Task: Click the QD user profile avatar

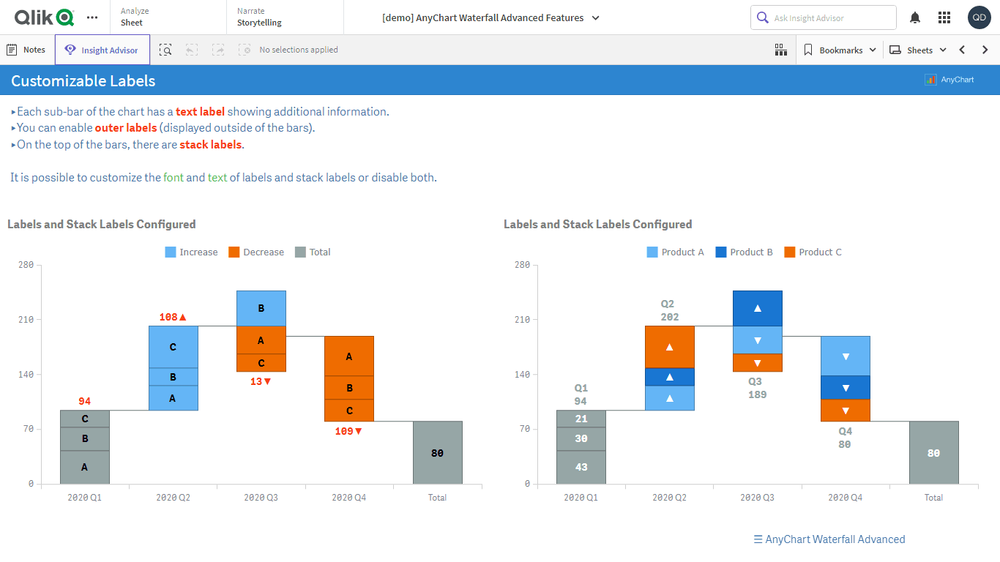Action: point(979,17)
